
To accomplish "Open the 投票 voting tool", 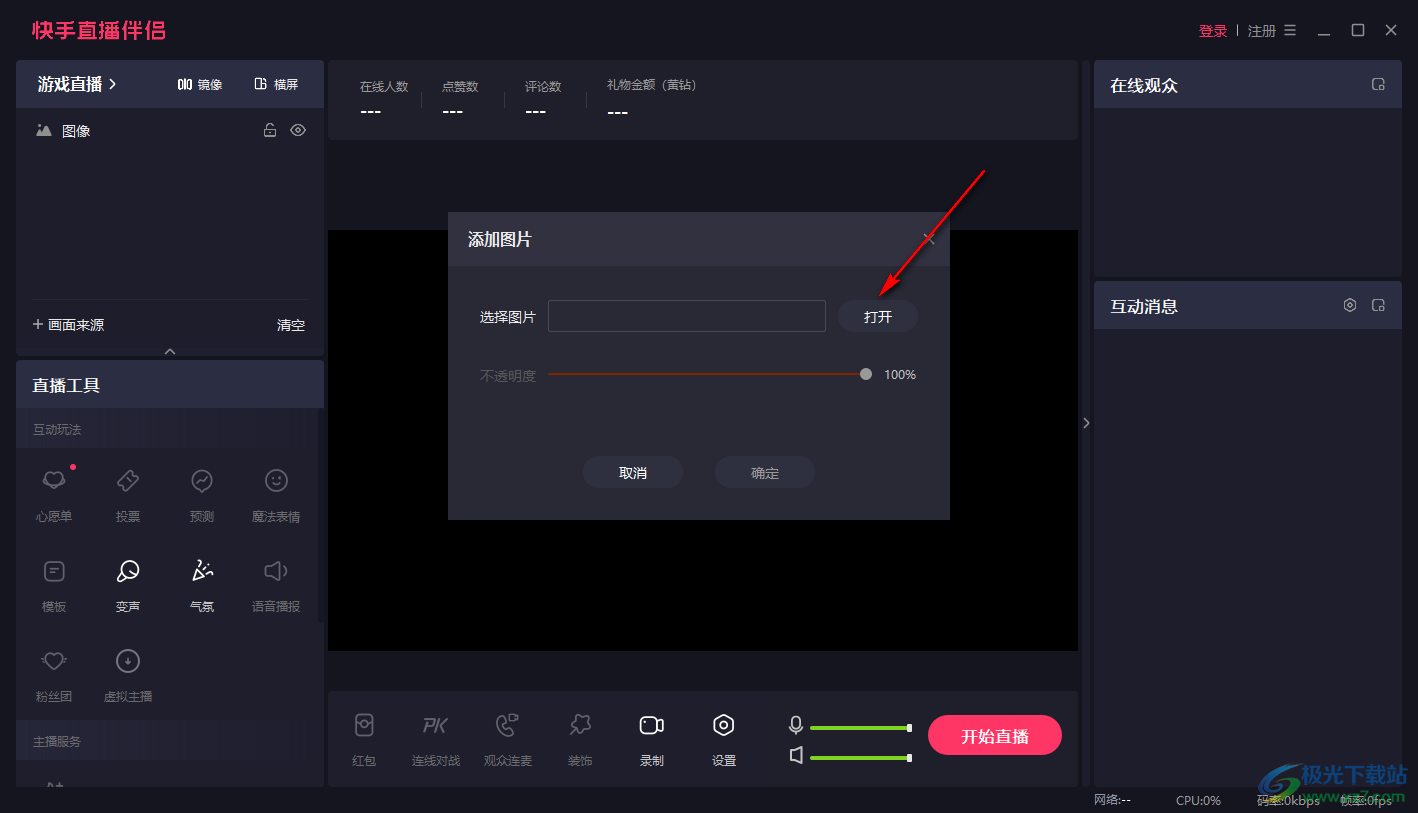I will click(128, 494).
